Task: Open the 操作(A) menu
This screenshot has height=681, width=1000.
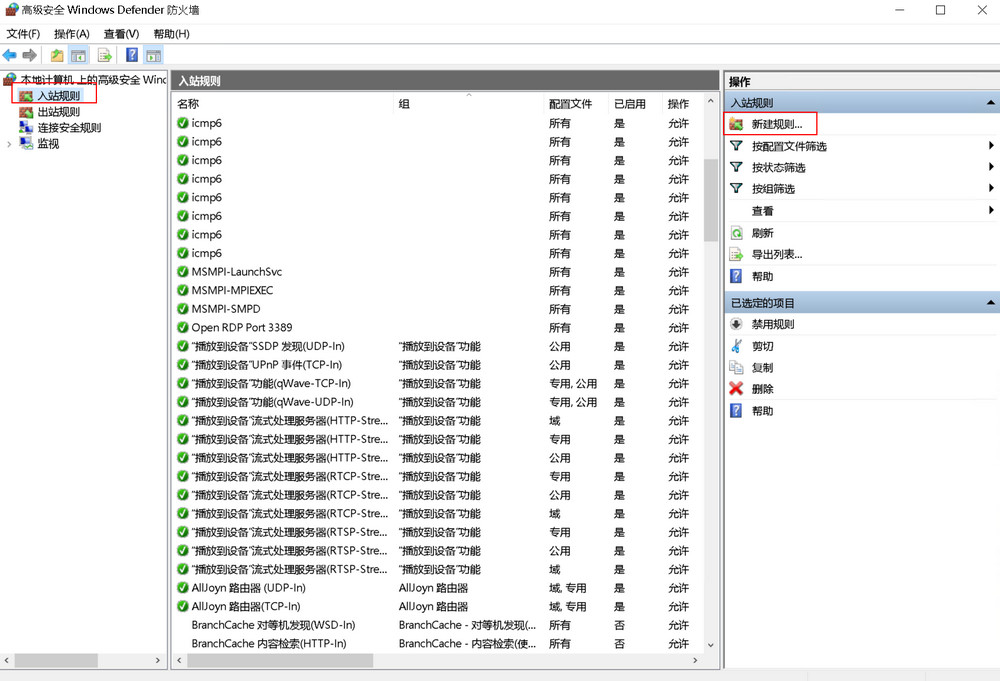Action: point(71,34)
